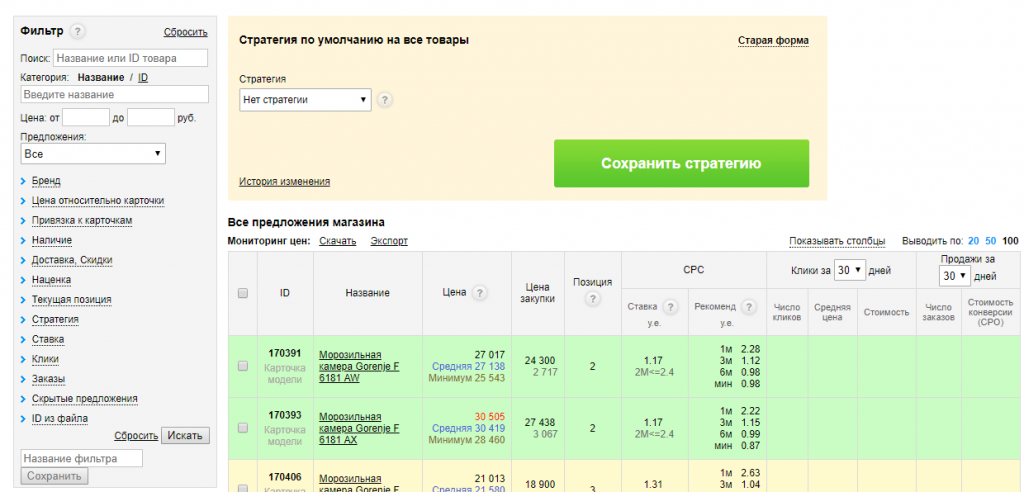Screen dimensions: 1024x492
Task: Expand the Наличие filter section
Action: tap(52, 240)
